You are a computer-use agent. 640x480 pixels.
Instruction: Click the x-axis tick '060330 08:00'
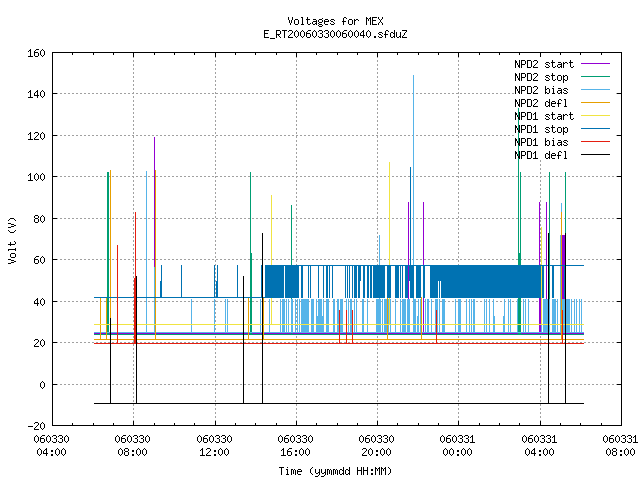pyautogui.click(x=133, y=446)
